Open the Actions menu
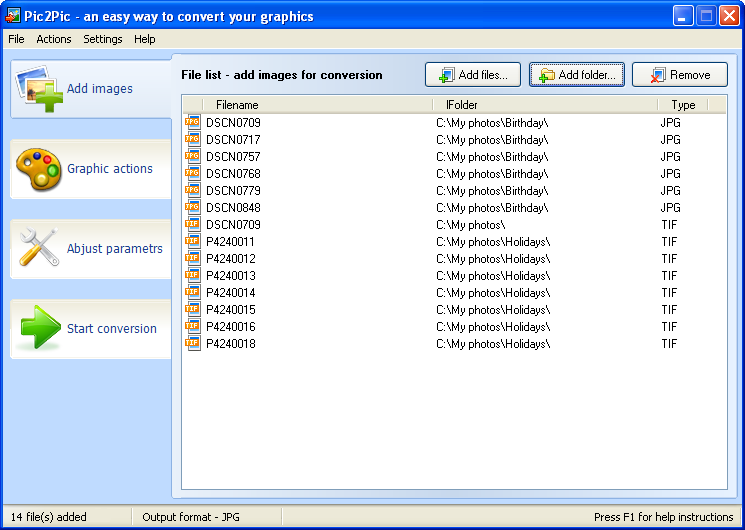 54,39
